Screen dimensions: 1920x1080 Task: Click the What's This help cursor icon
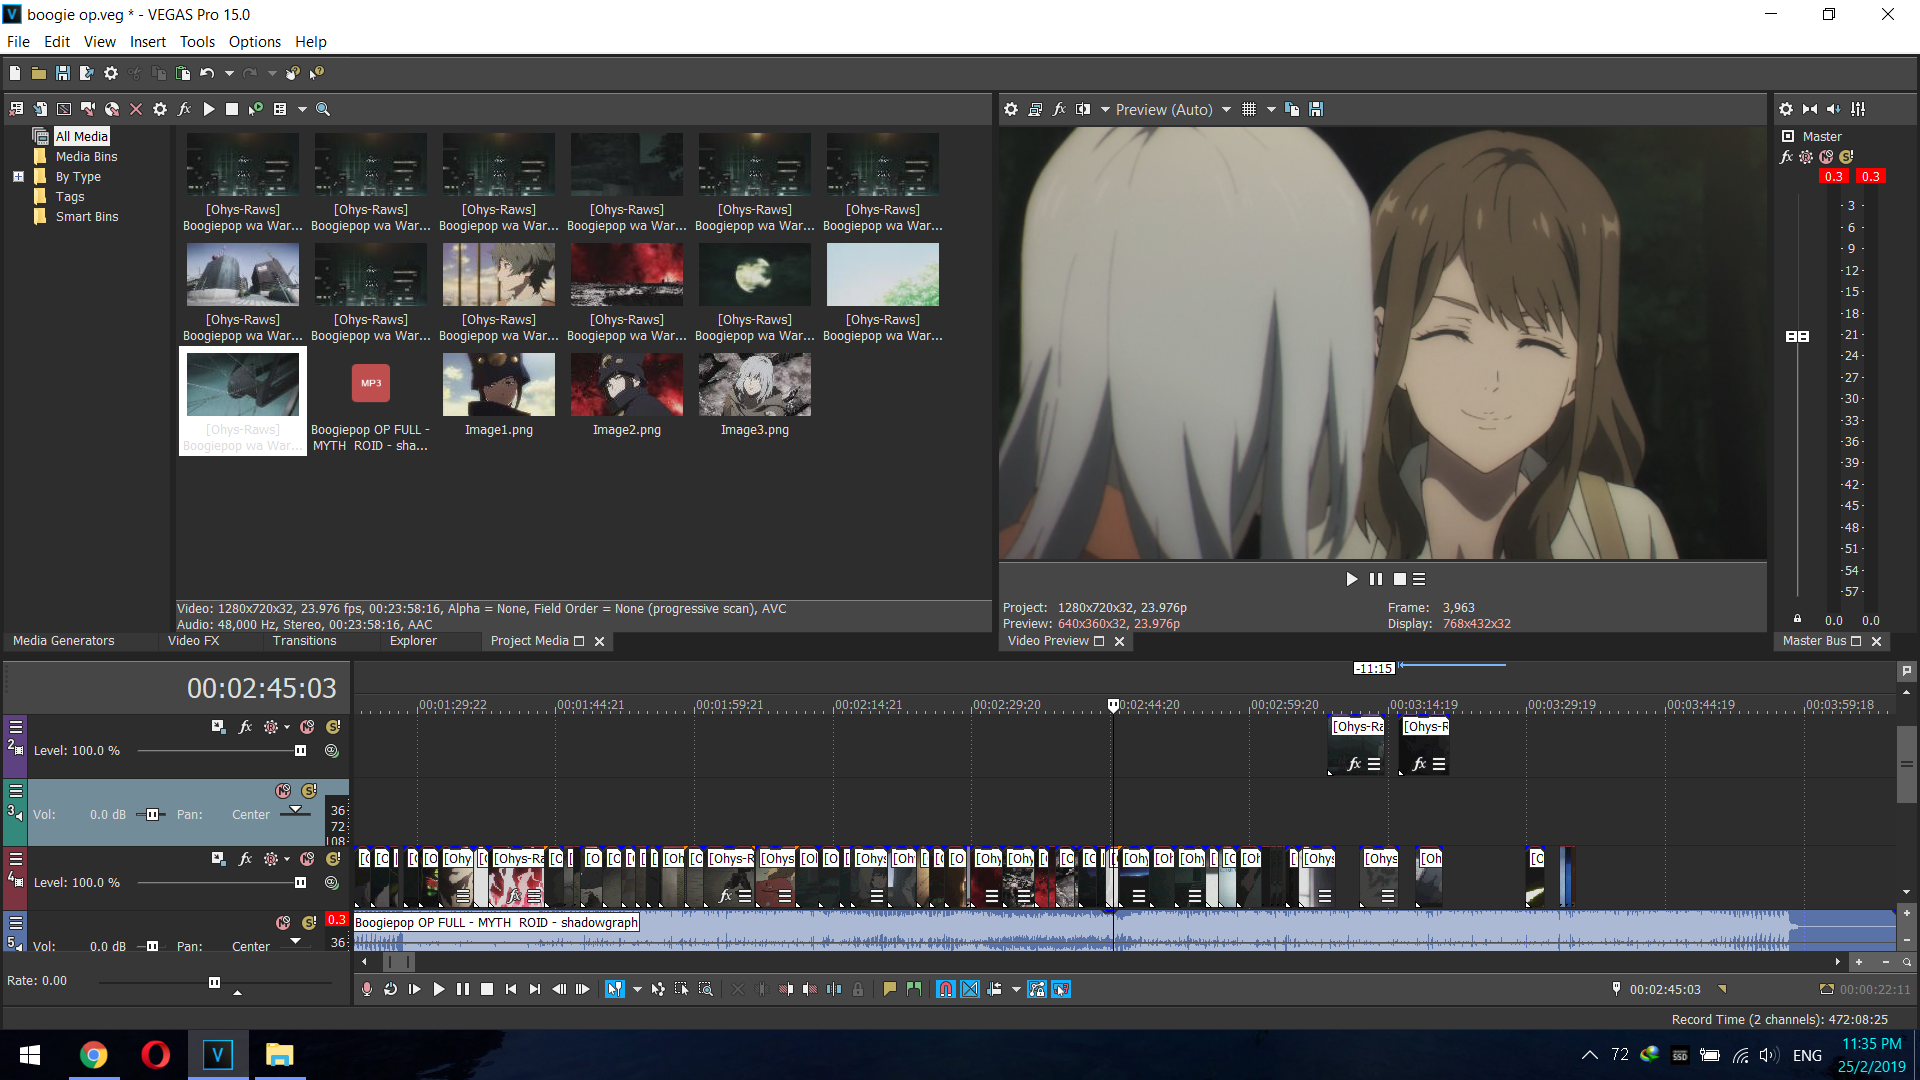(x=317, y=73)
